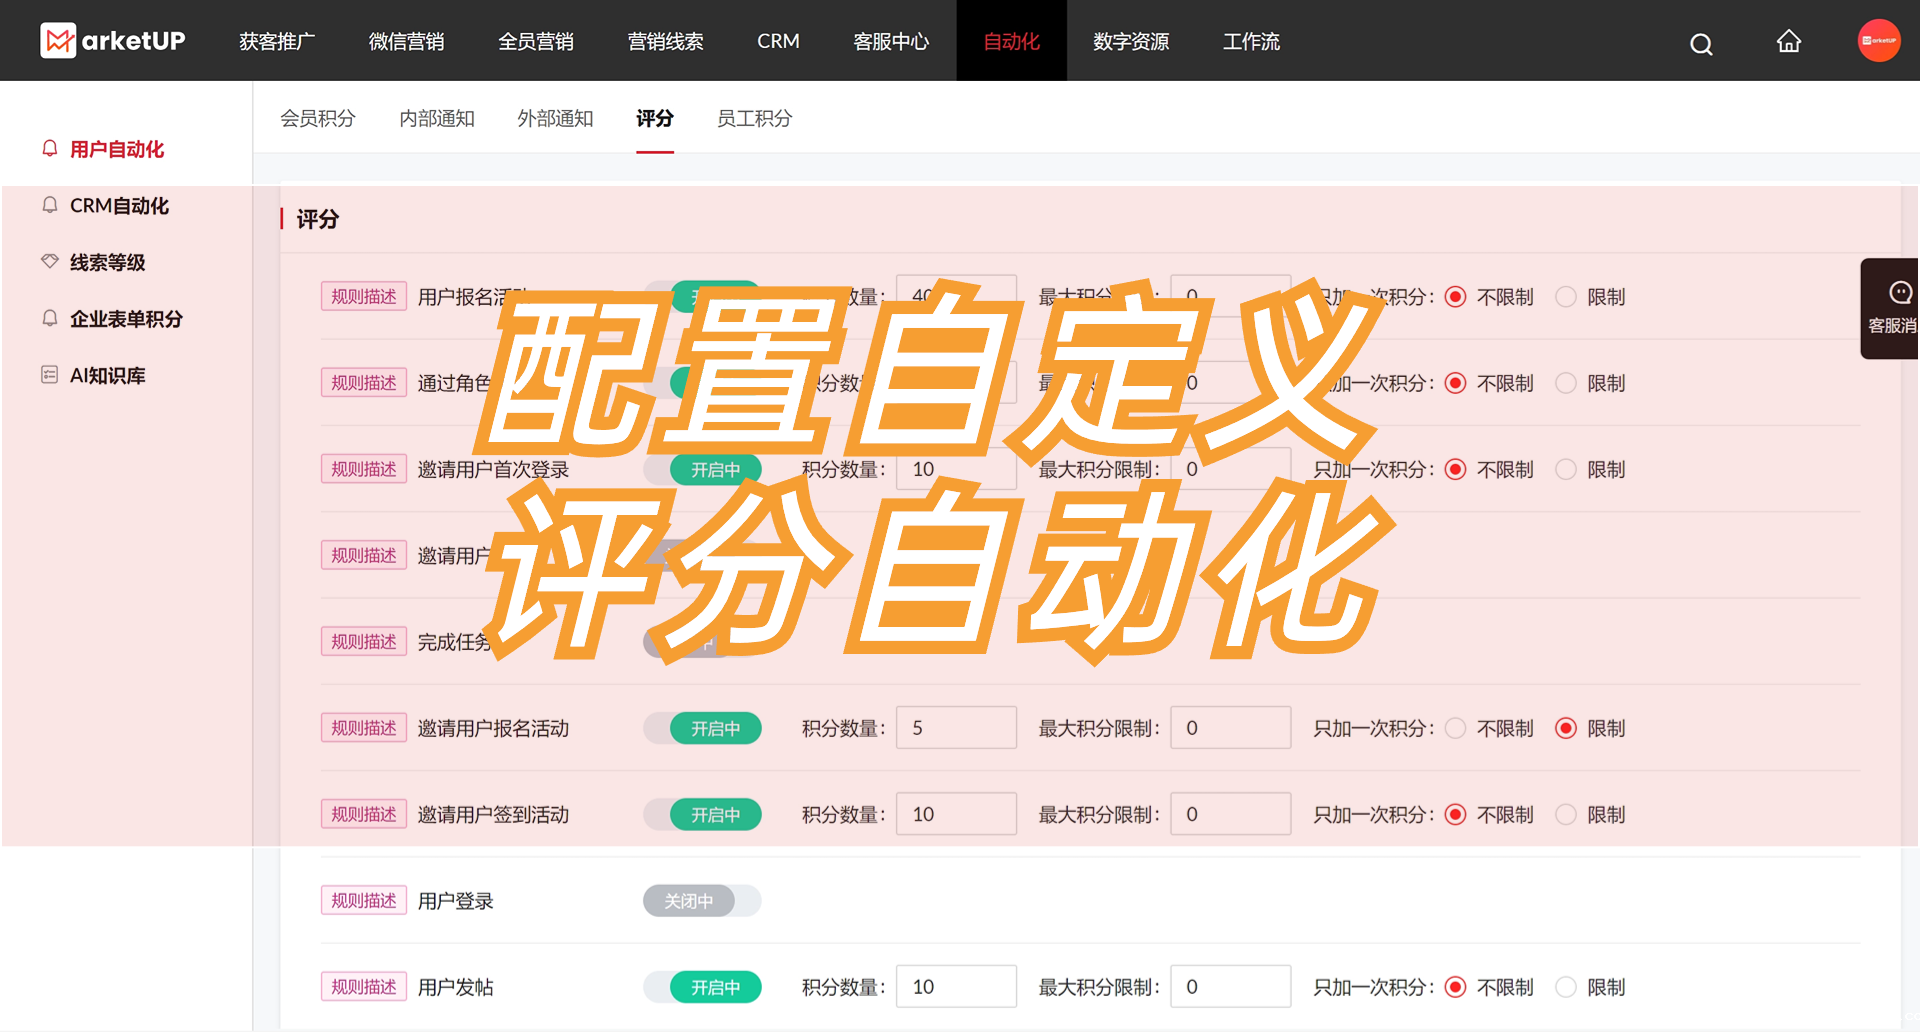The height and width of the screenshot is (1032, 1920).
Task: Select 限制 for 通过角色 row
Action: click(x=1566, y=383)
